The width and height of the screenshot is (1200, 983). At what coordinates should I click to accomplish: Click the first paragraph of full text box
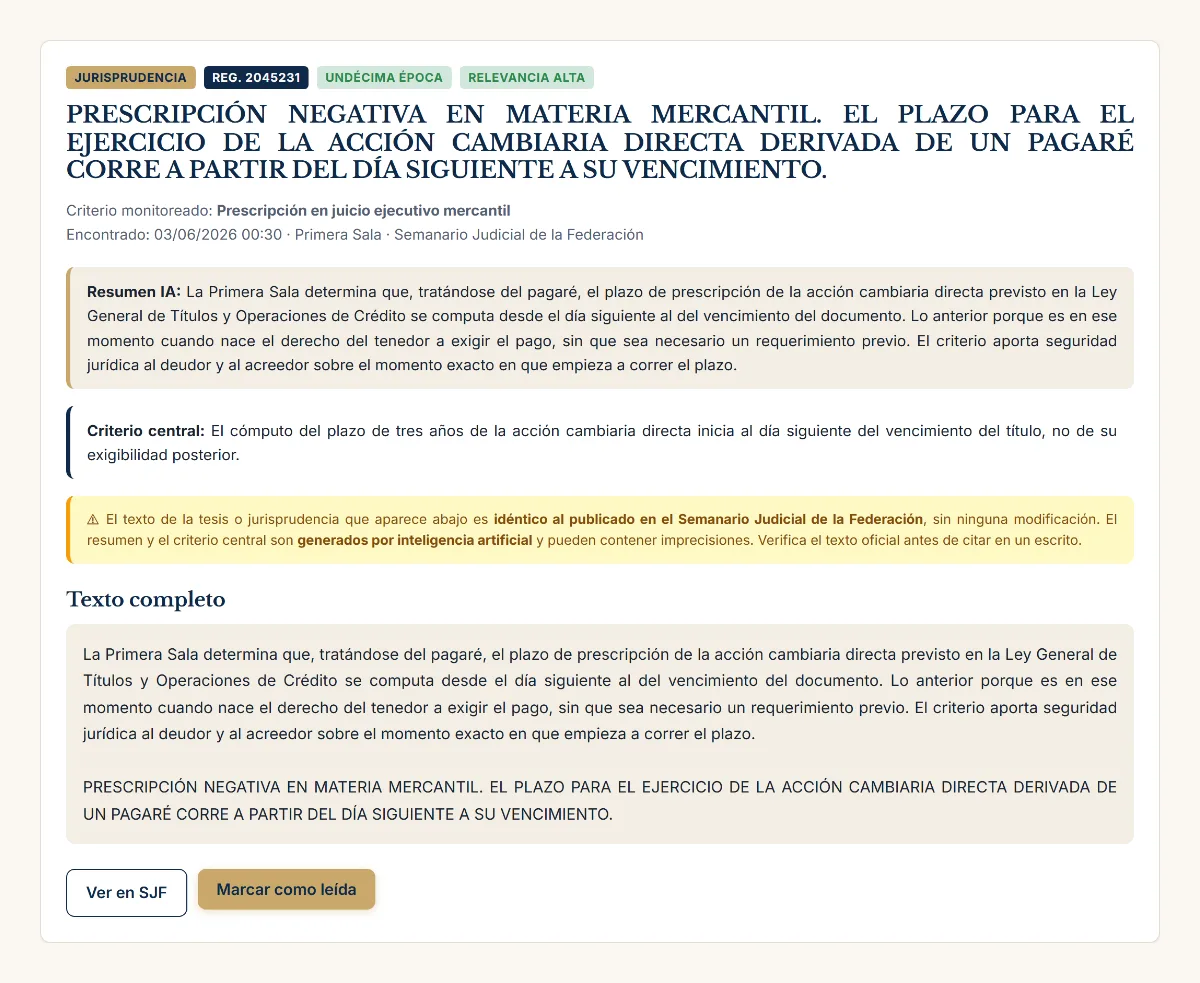click(600, 694)
